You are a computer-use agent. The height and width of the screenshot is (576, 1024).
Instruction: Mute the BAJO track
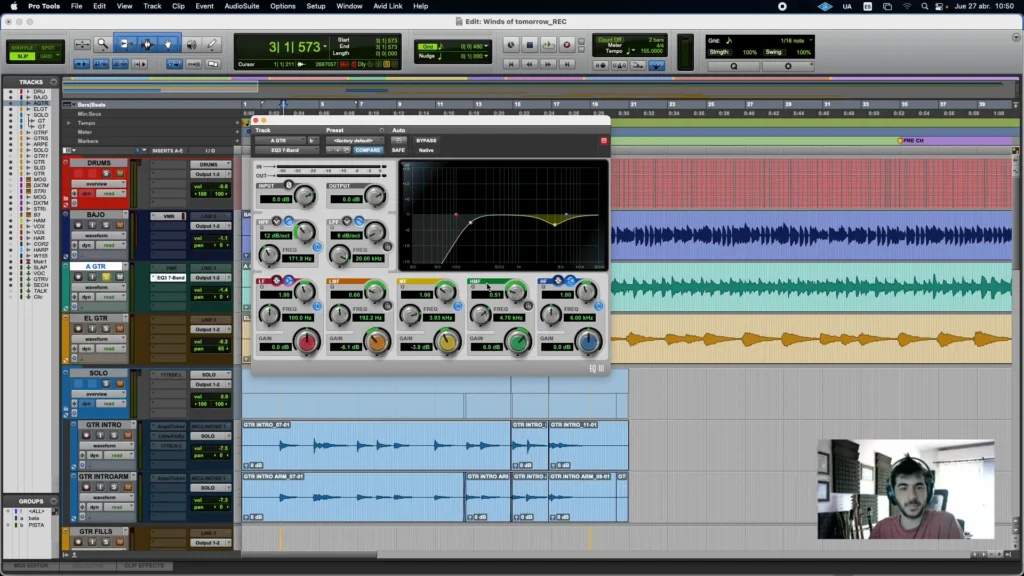pyautogui.click(x=120, y=225)
